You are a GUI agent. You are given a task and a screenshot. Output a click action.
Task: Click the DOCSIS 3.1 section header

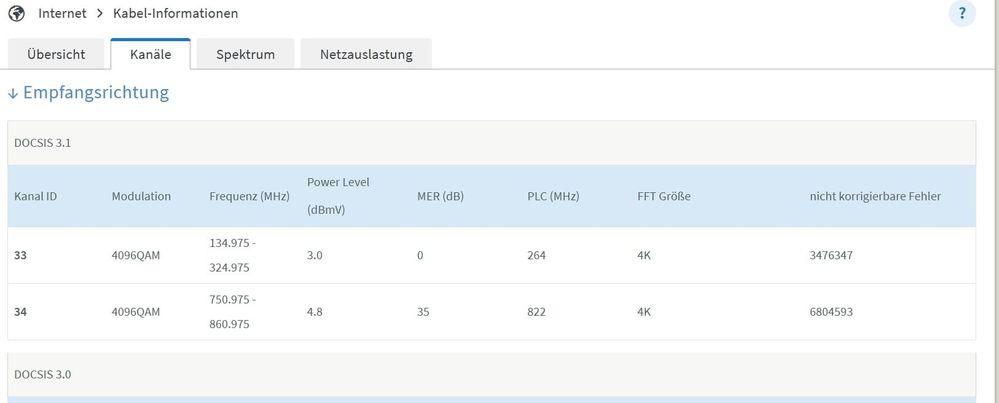click(42, 143)
